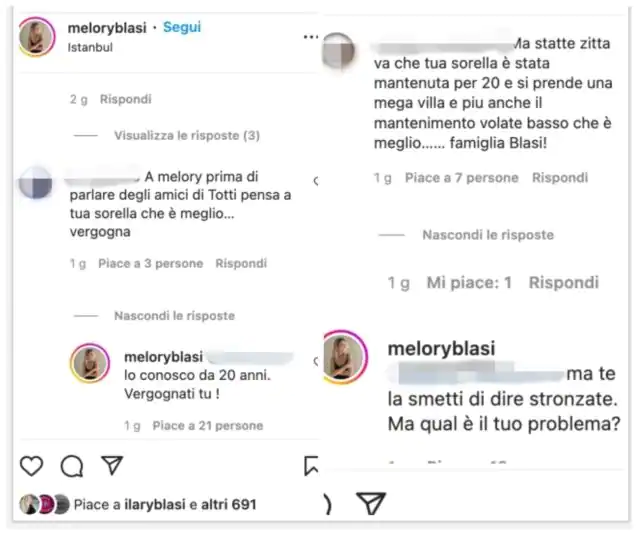Open comments with the speech bubble icon

coord(72,466)
